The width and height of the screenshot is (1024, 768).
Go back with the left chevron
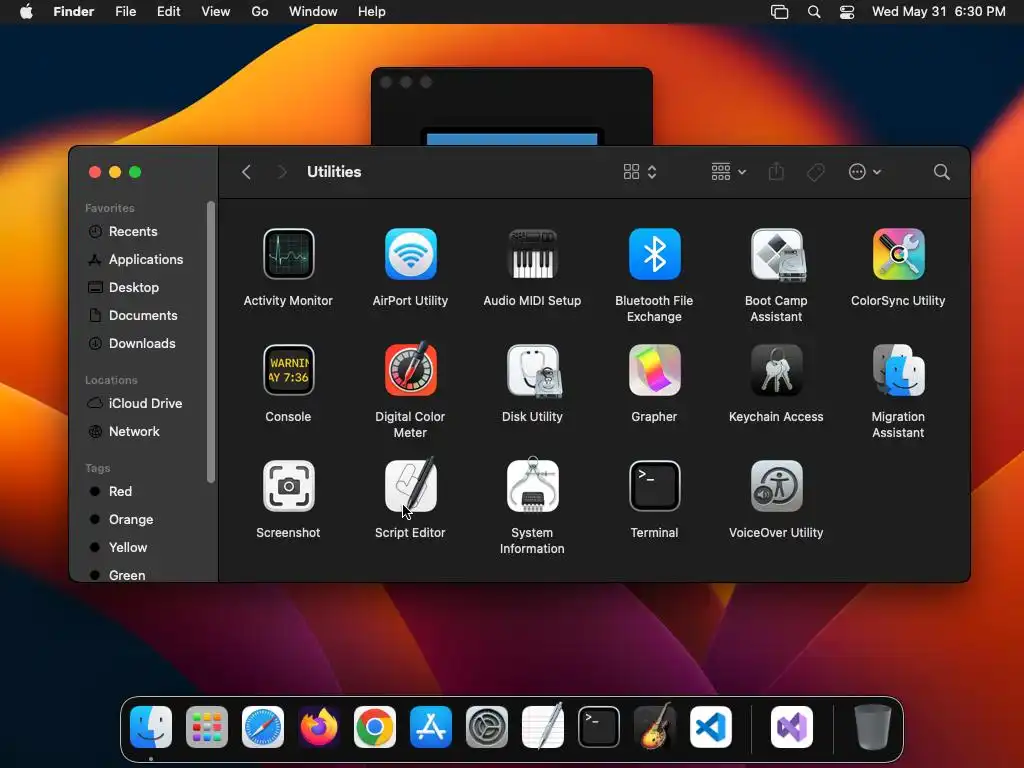pyautogui.click(x=246, y=172)
